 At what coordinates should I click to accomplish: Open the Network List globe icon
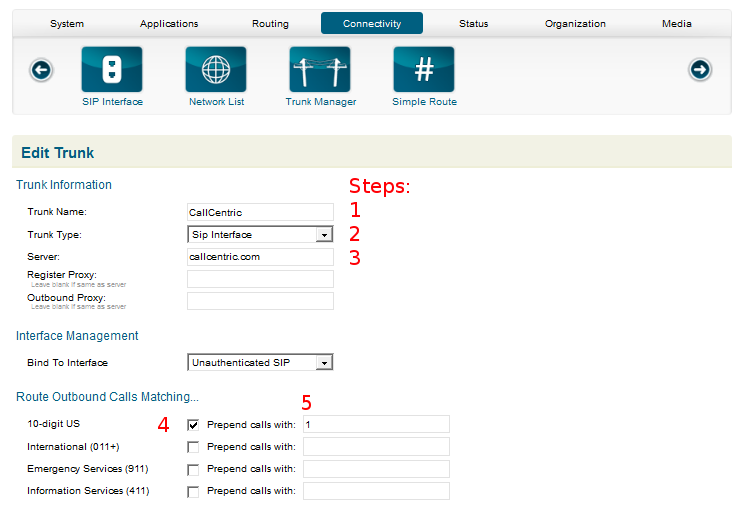pos(216,70)
